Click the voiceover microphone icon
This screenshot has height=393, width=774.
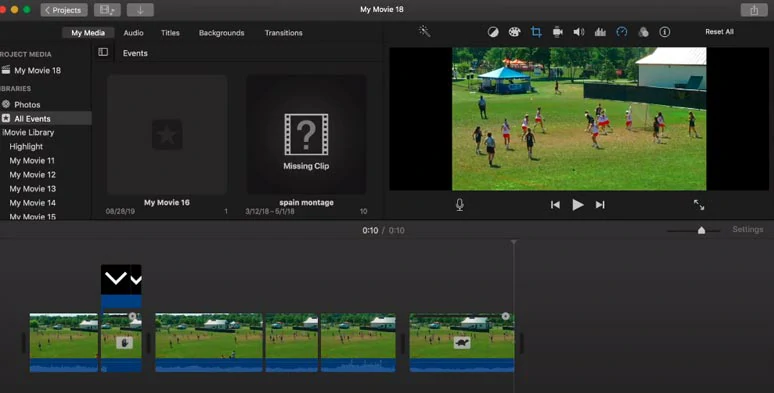point(460,204)
